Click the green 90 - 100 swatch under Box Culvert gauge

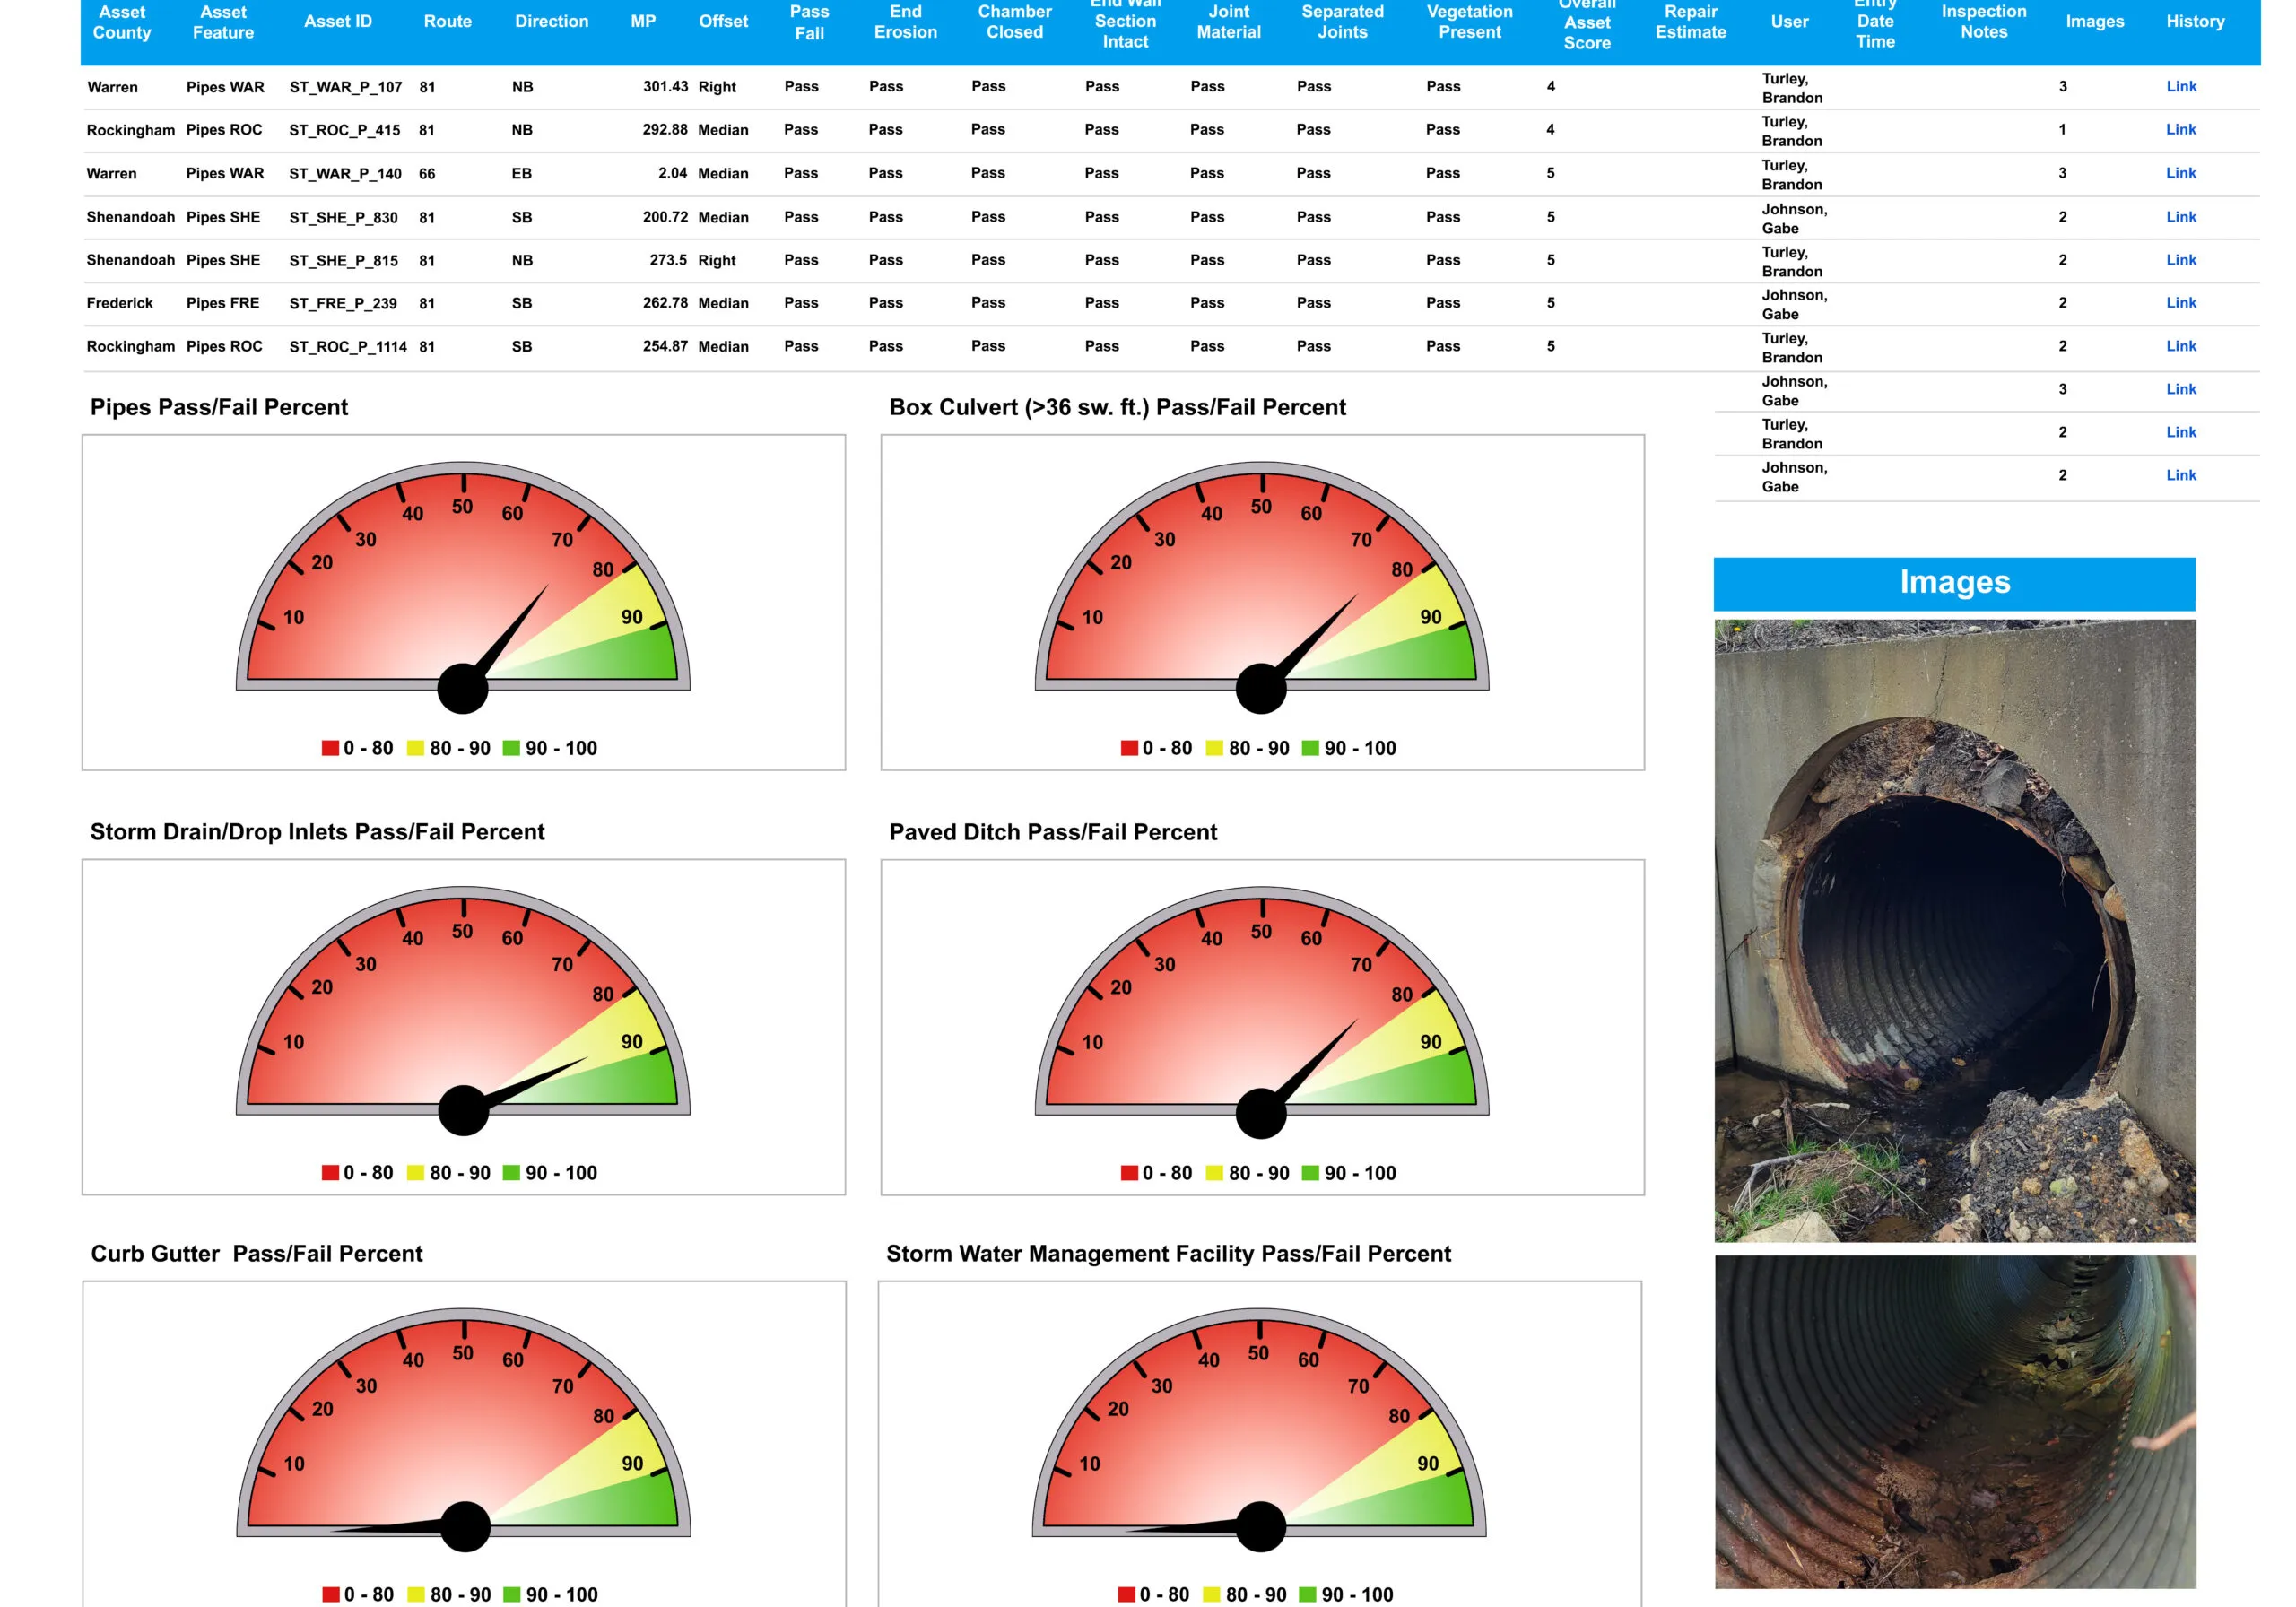coord(1310,748)
